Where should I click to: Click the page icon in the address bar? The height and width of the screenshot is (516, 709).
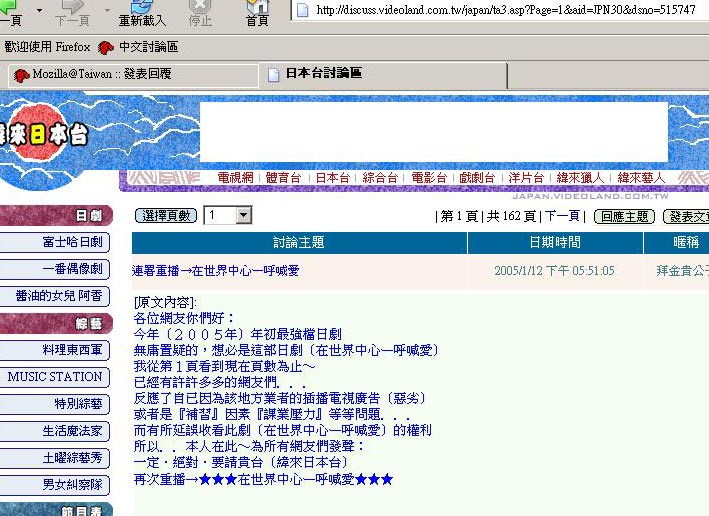[x=303, y=10]
